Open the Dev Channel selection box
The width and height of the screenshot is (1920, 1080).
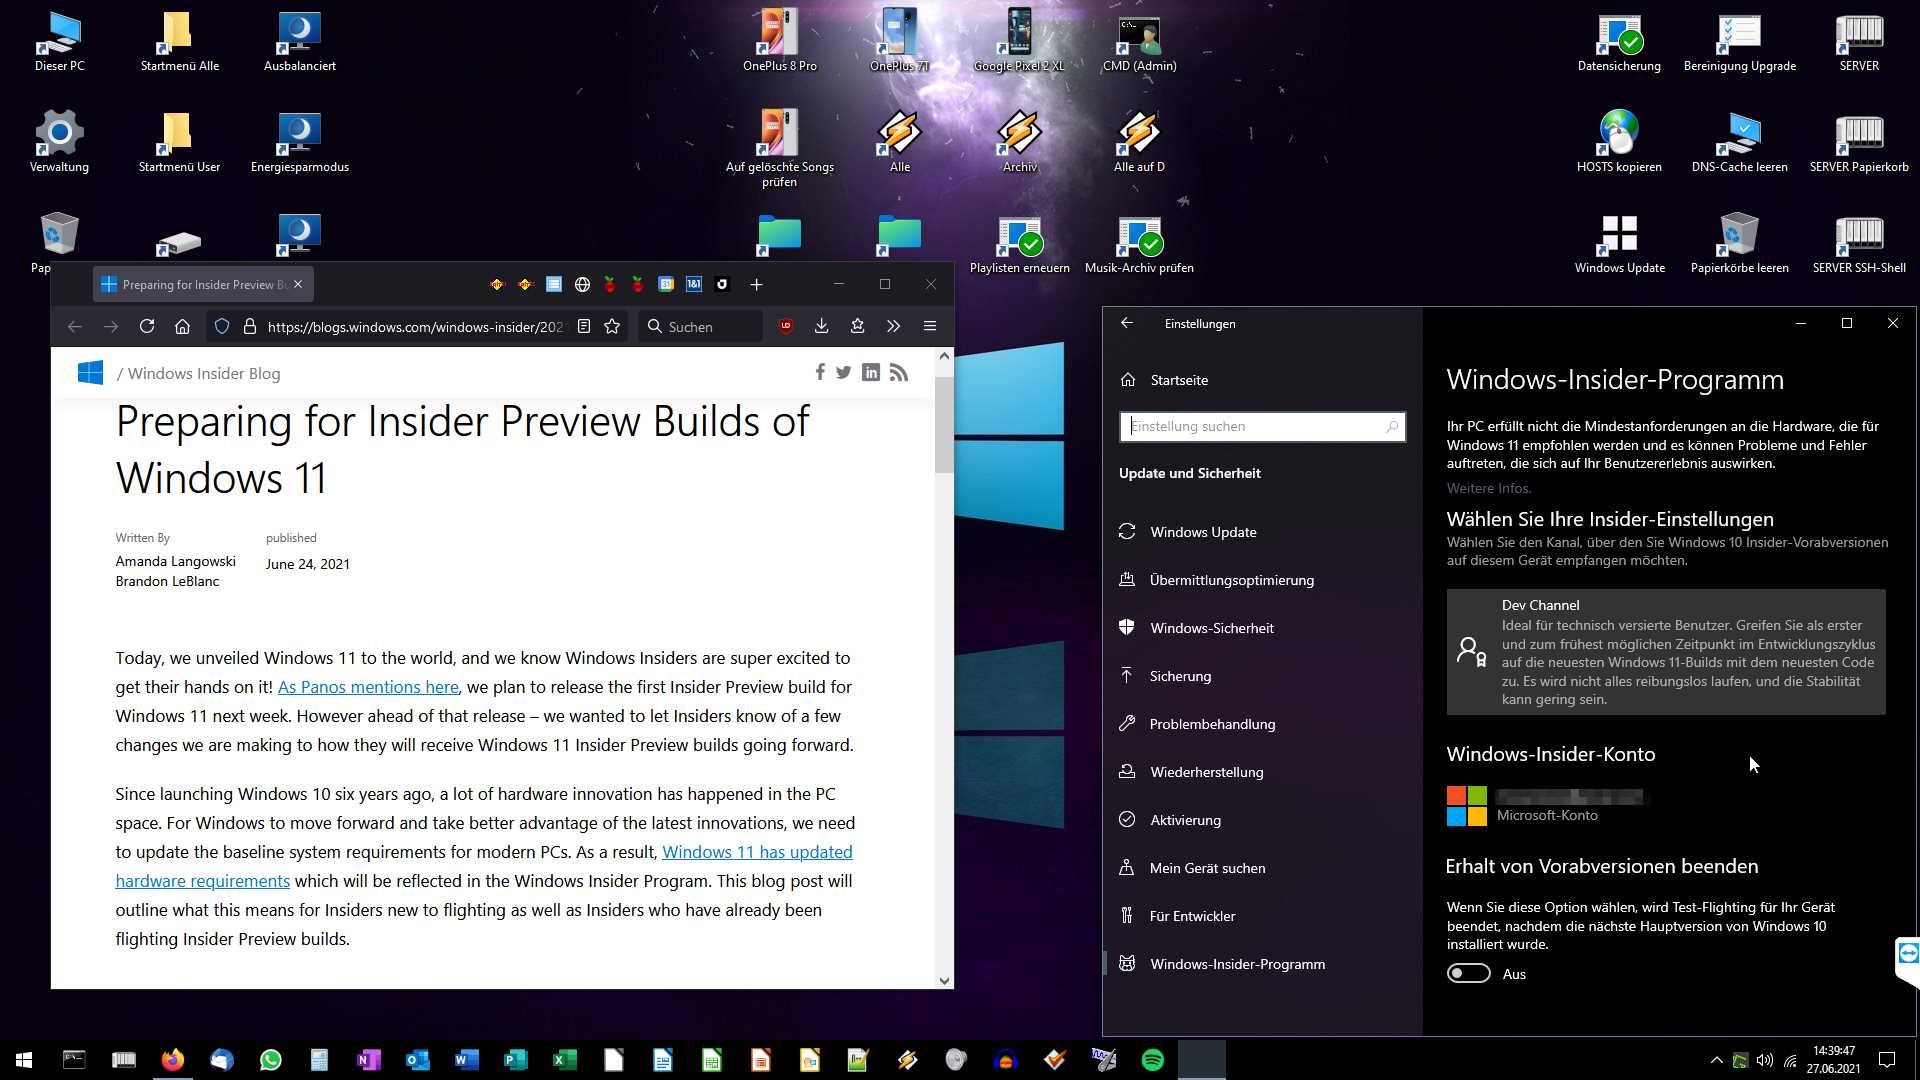1666,652
